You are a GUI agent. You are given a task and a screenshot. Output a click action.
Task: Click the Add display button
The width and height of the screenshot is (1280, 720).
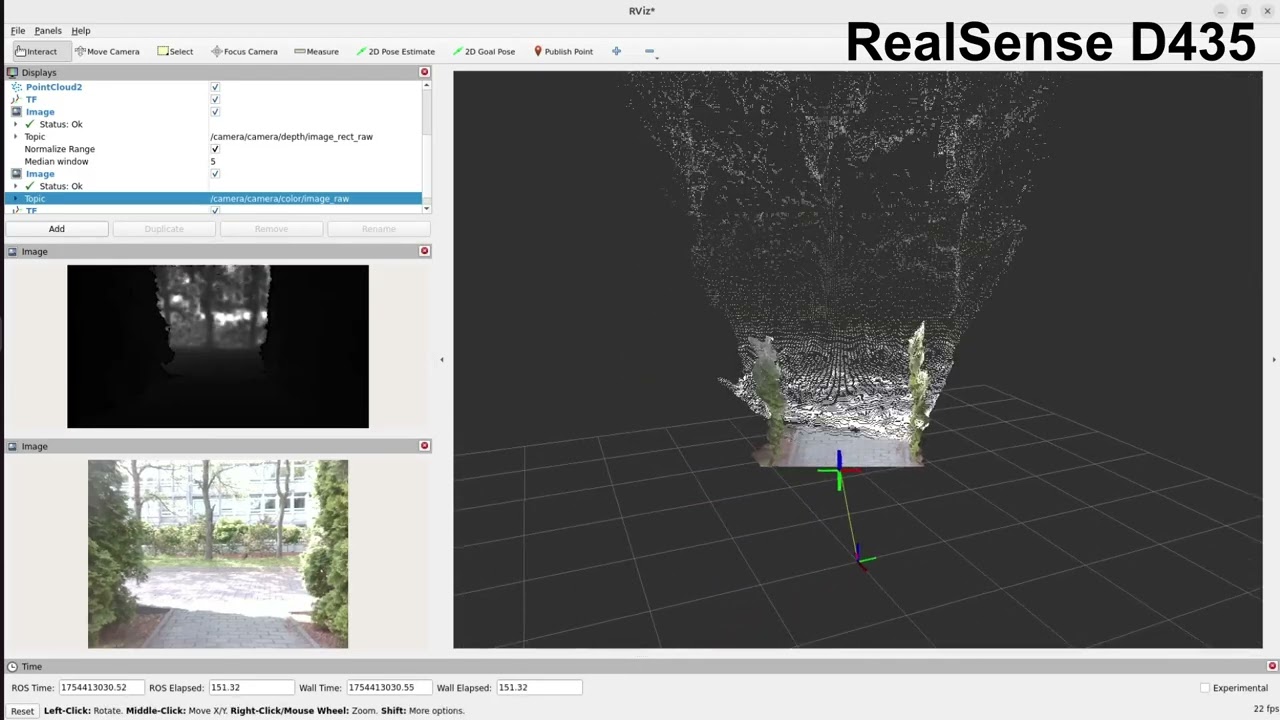pos(57,229)
